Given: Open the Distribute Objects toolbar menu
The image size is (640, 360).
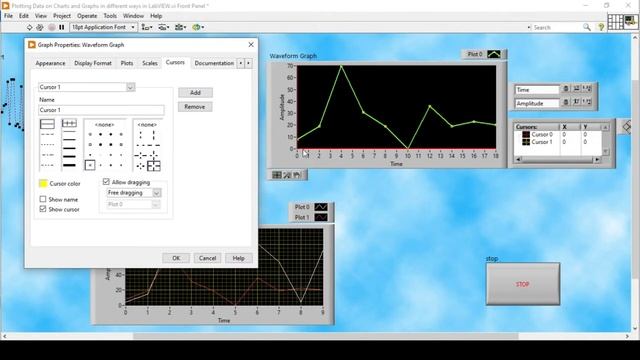Looking at the screenshot, I should pos(164,27).
